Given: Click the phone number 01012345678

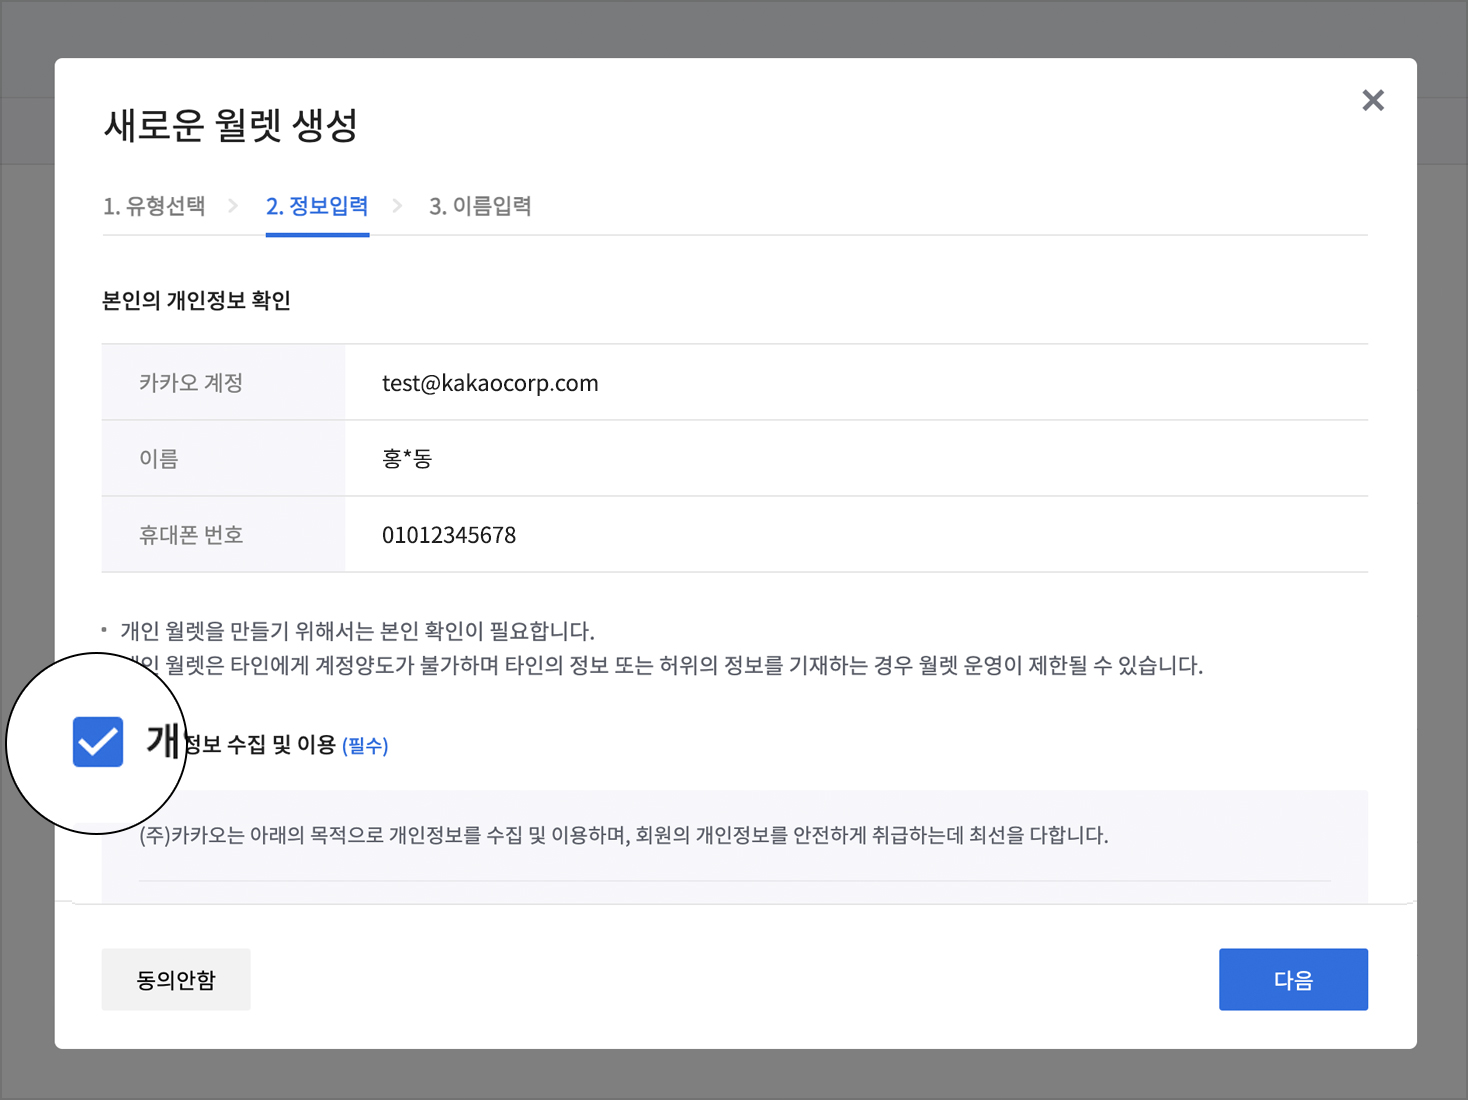Looking at the screenshot, I should [x=449, y=535].
